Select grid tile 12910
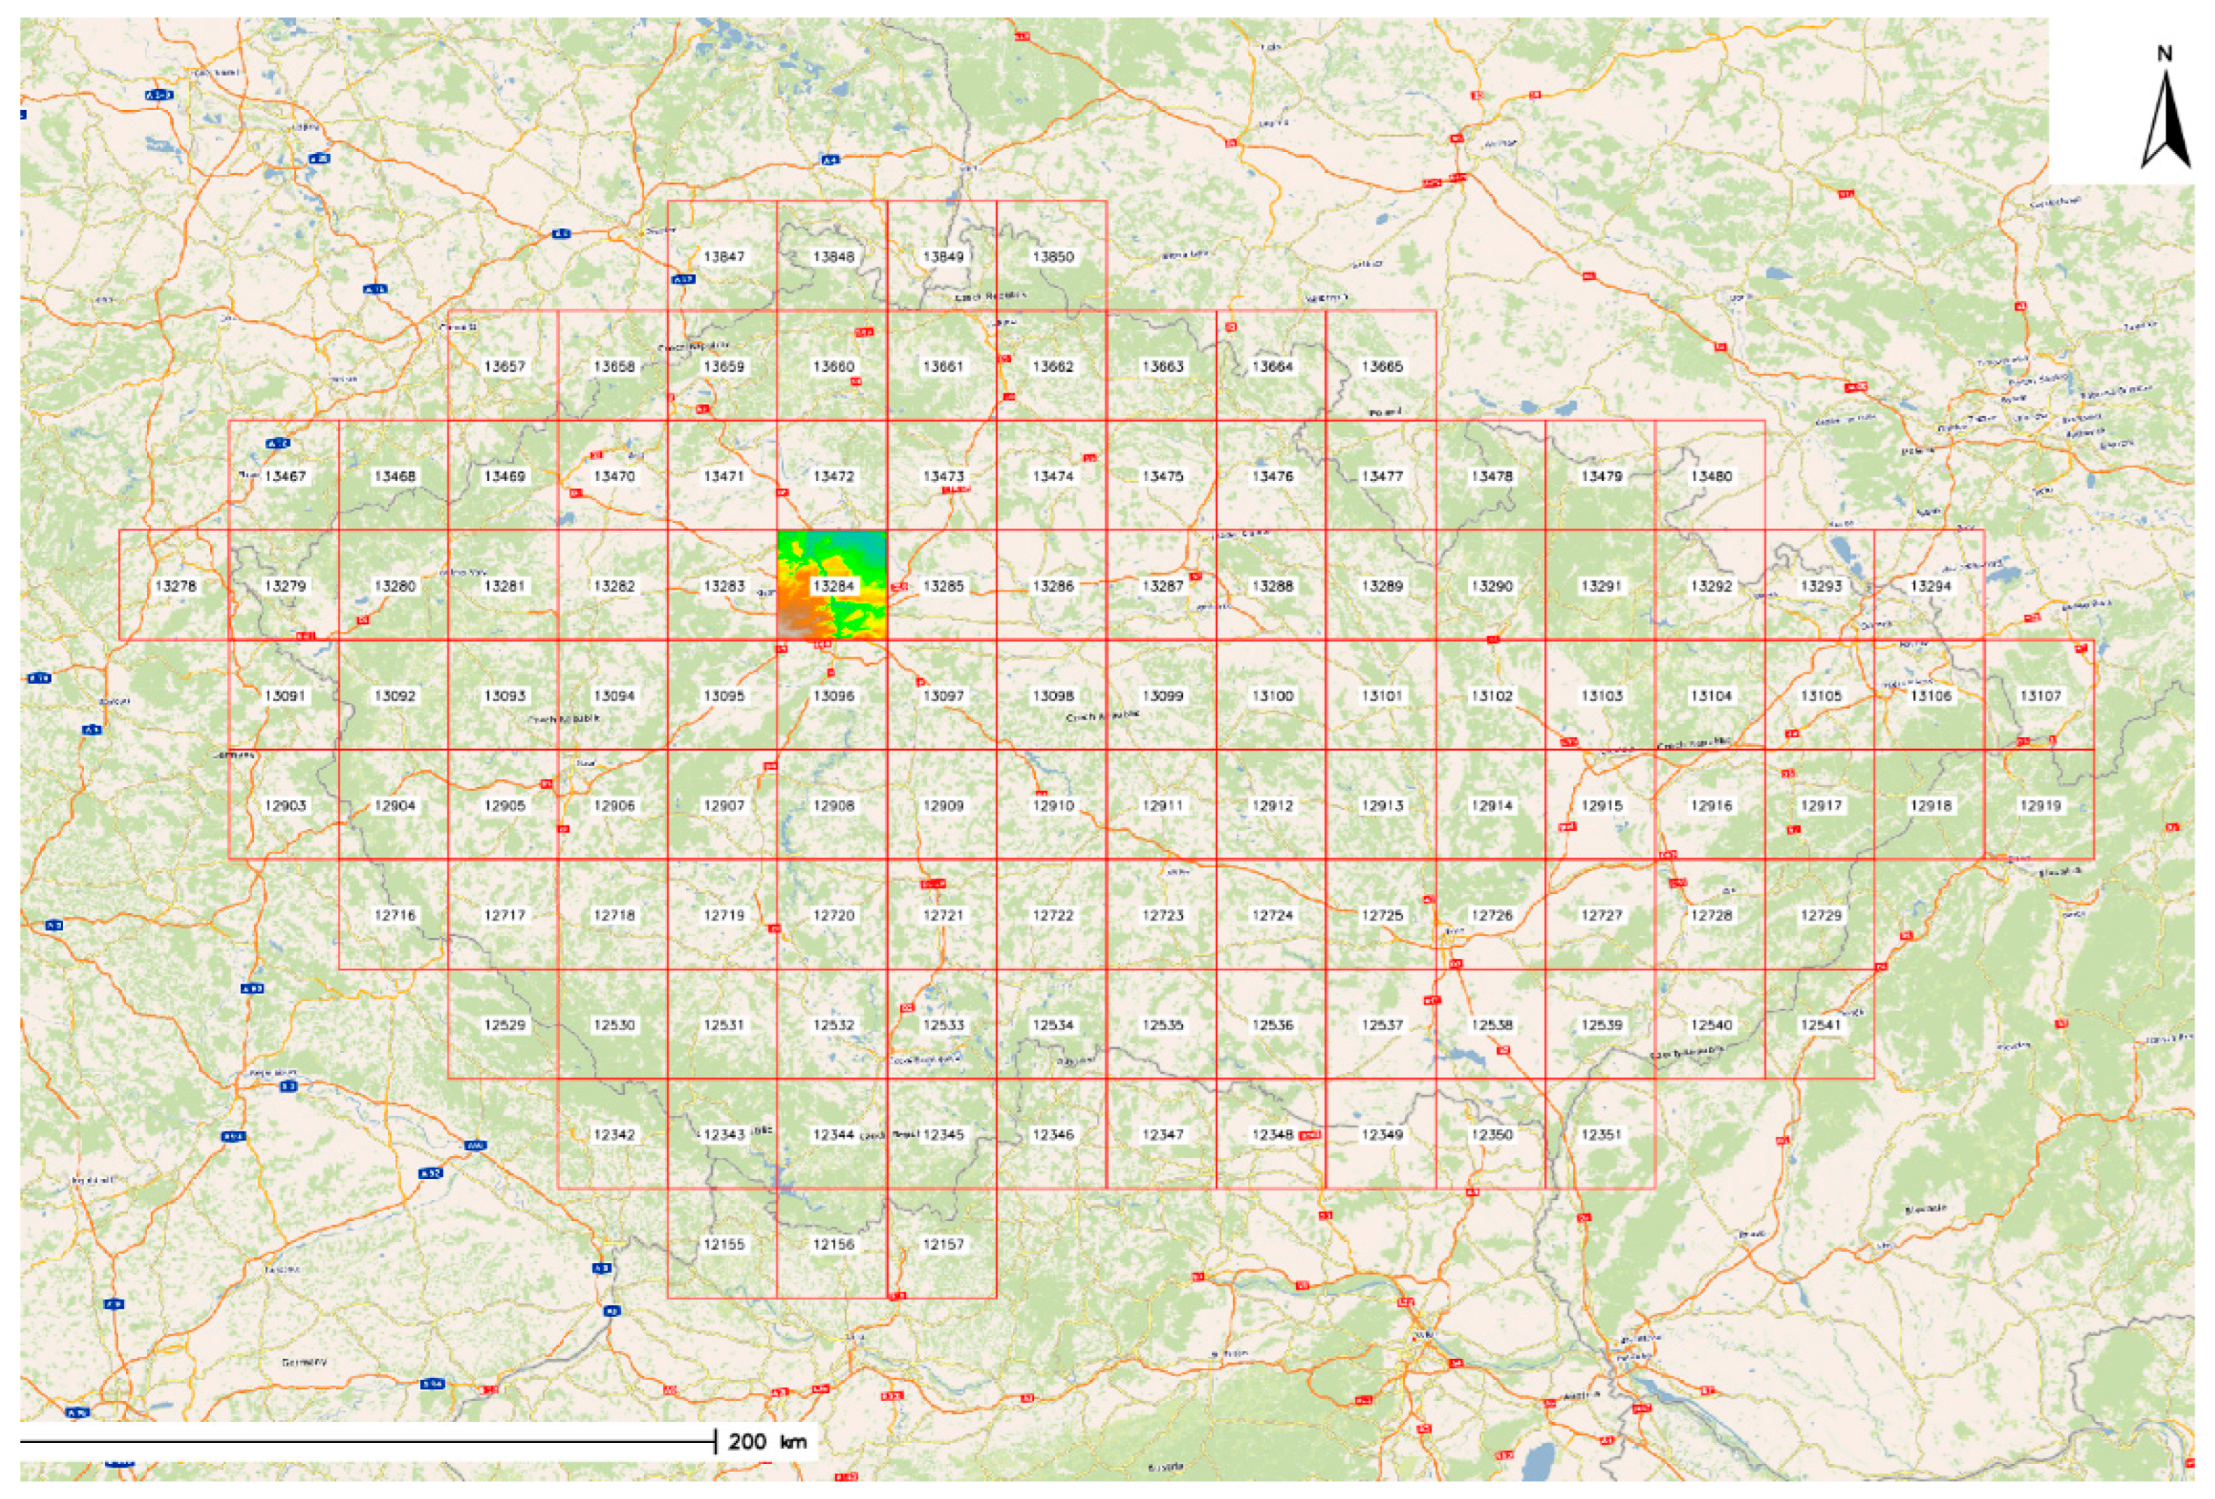This screenshot has width=2215, height=1499. point(1052,806)
